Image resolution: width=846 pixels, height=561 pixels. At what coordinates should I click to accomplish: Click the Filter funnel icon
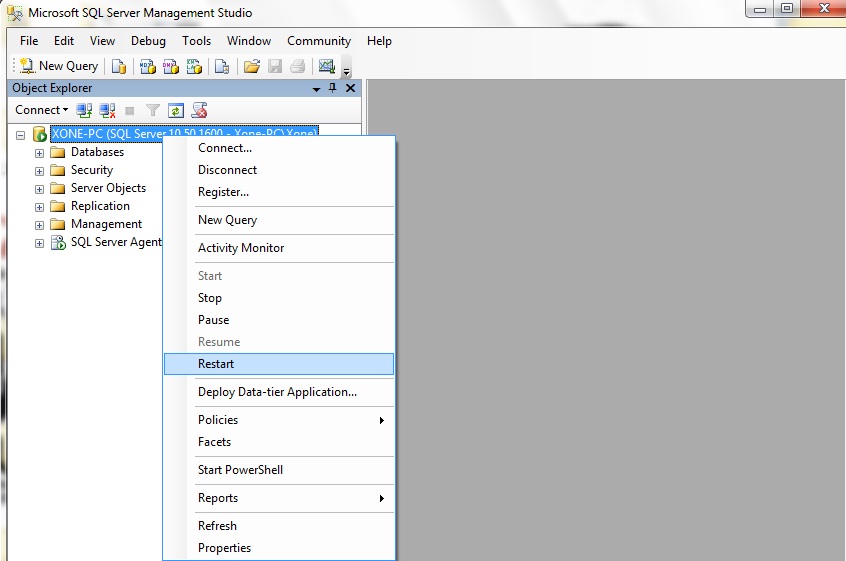point(153,111)
